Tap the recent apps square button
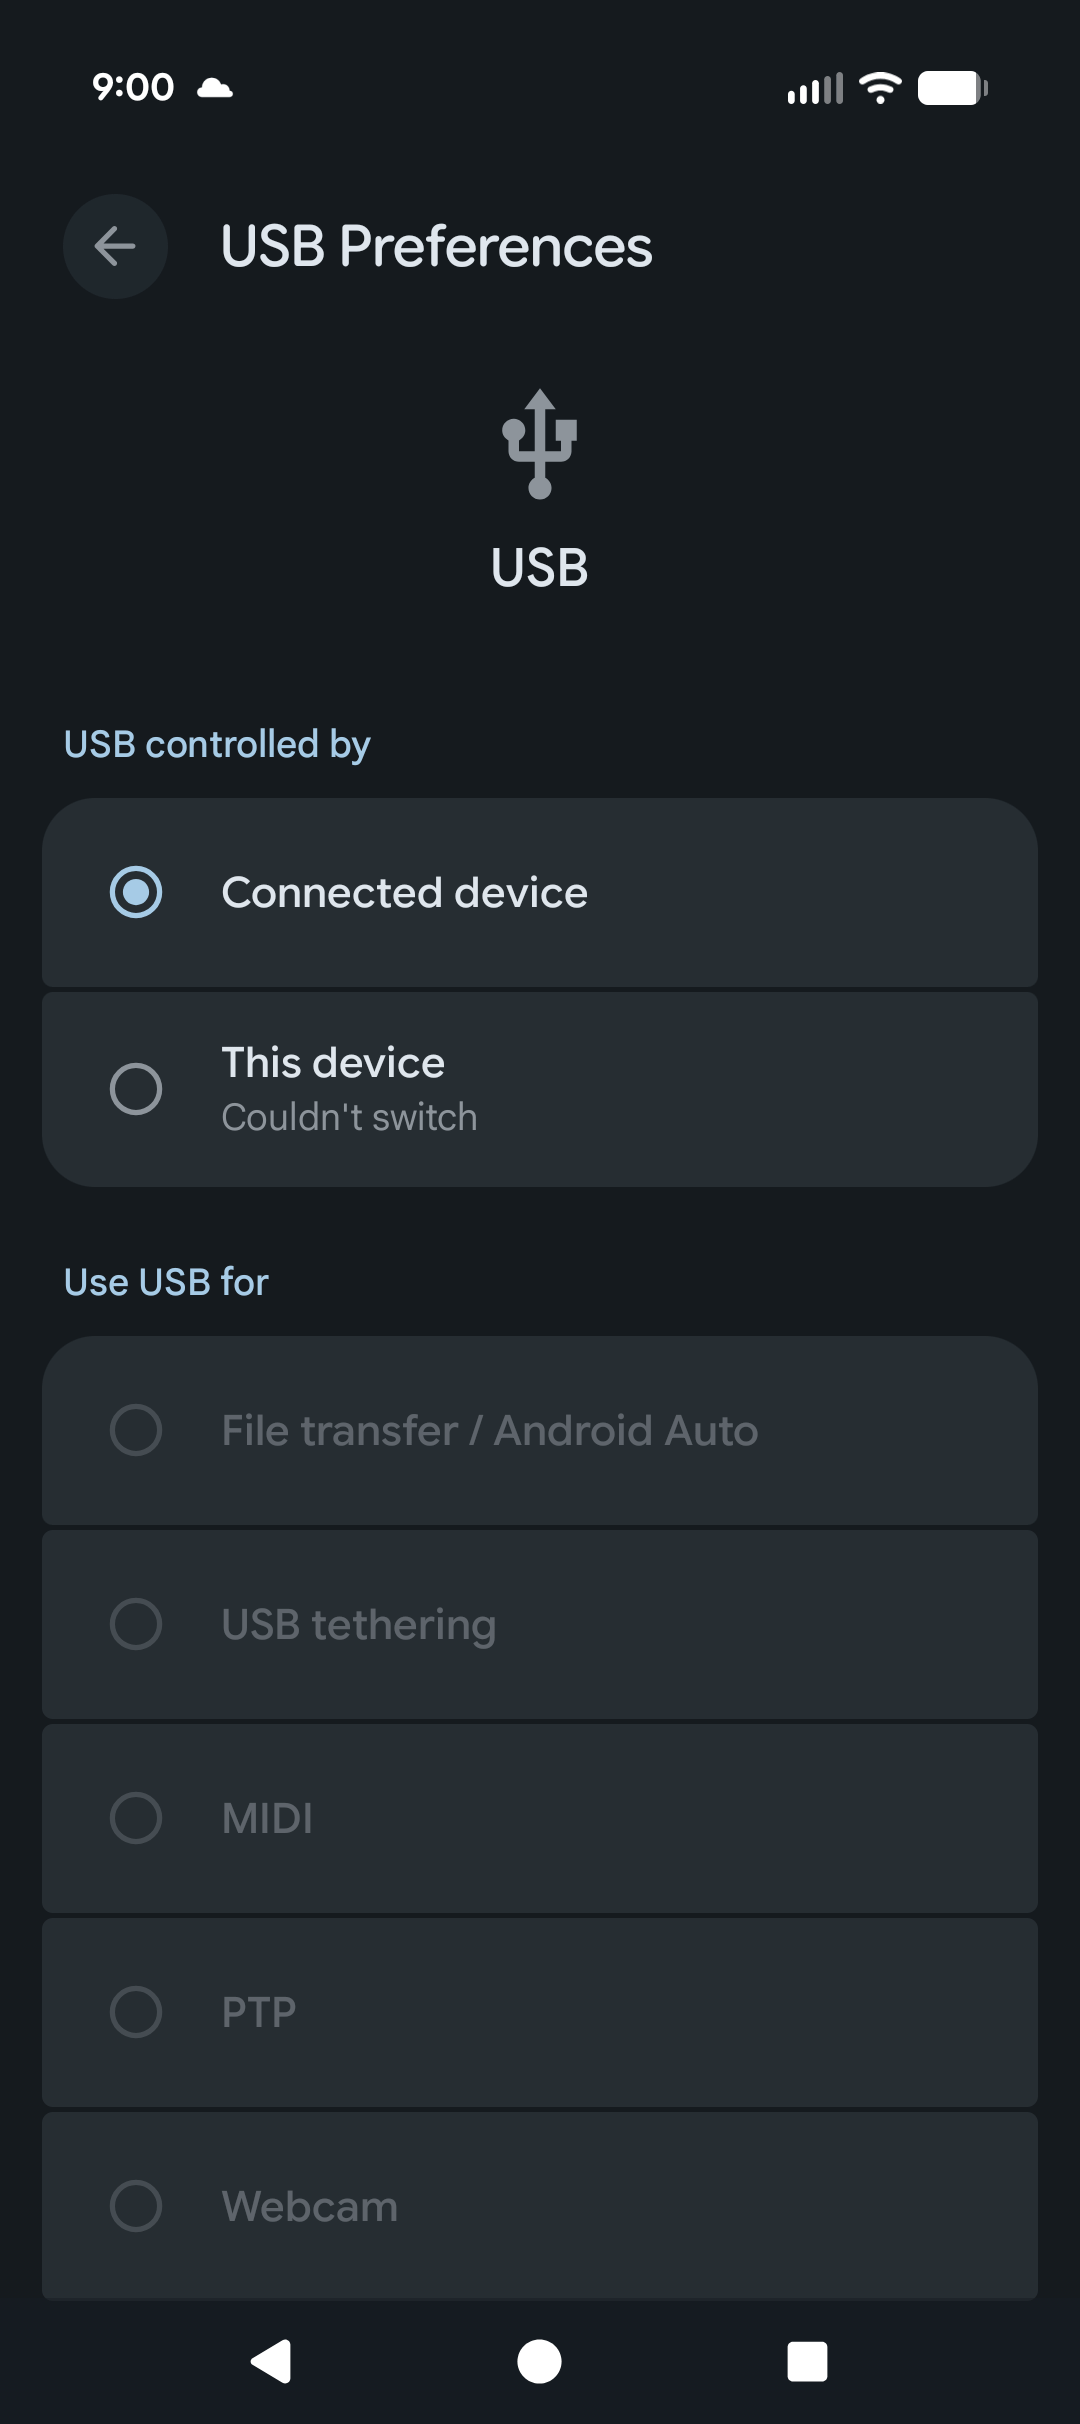The height and width of the screenshot is (2424, 1080). pyautogui.click(x=807, y=2362)
